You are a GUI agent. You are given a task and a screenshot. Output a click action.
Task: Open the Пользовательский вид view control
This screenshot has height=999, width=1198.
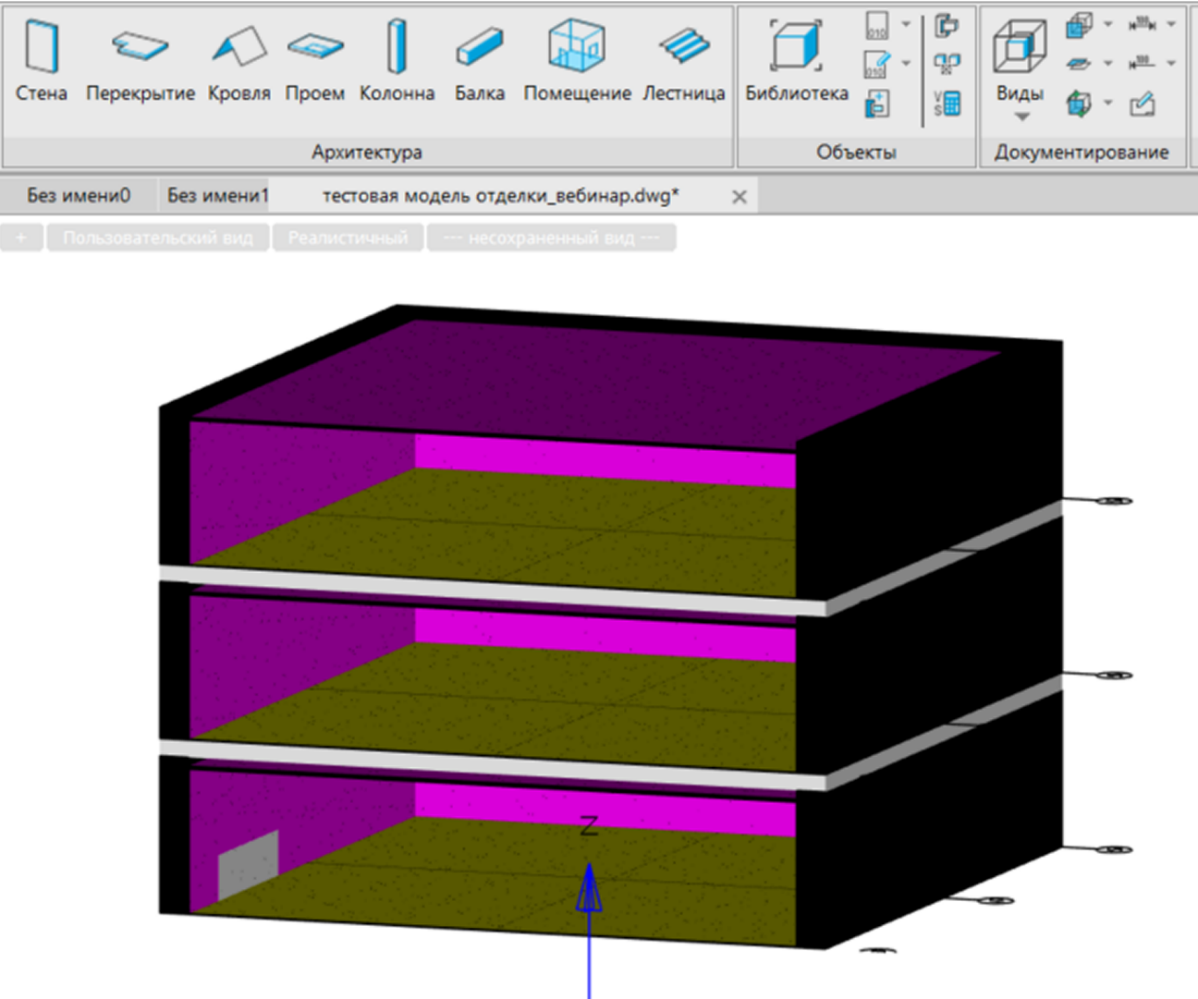pos(158,238)
